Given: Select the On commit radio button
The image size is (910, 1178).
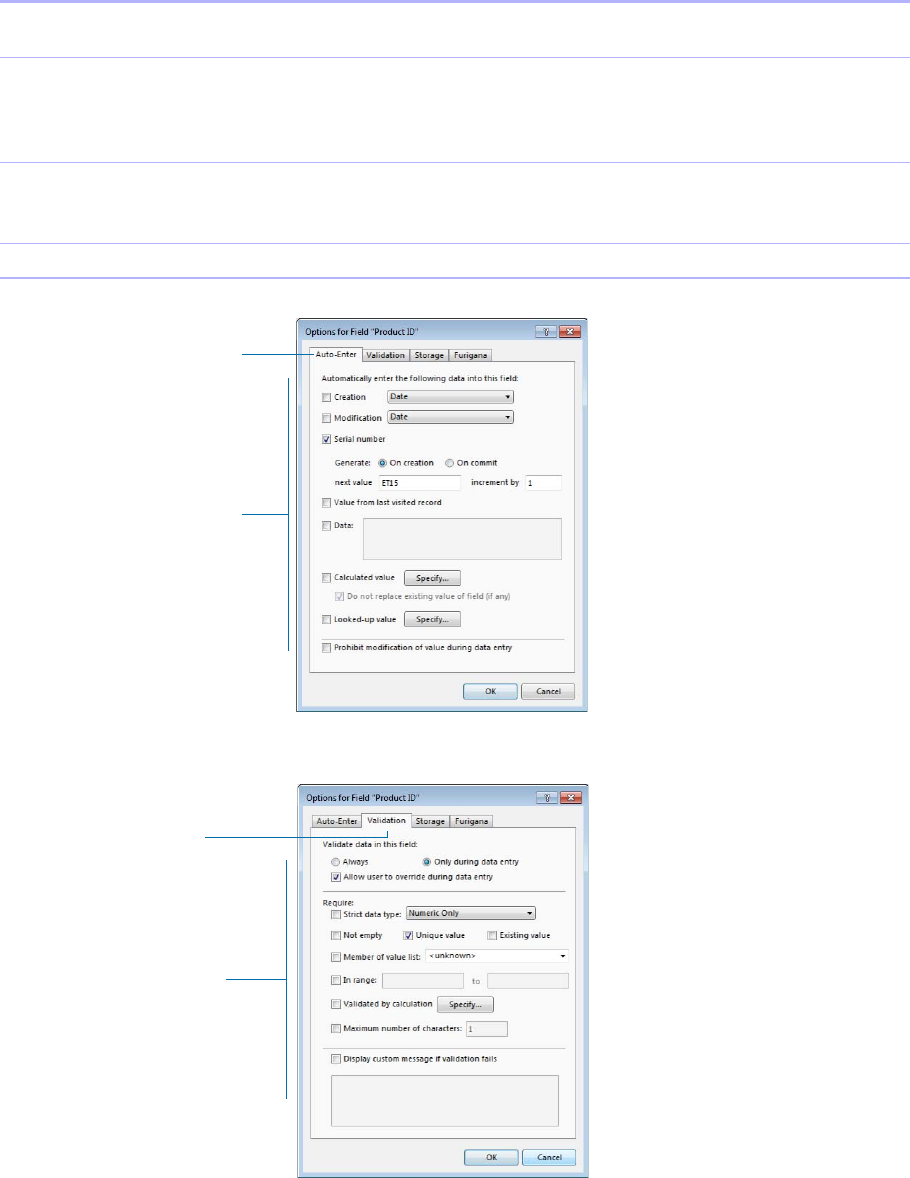Looking at the screenshot, I should [x=449, y=463].
